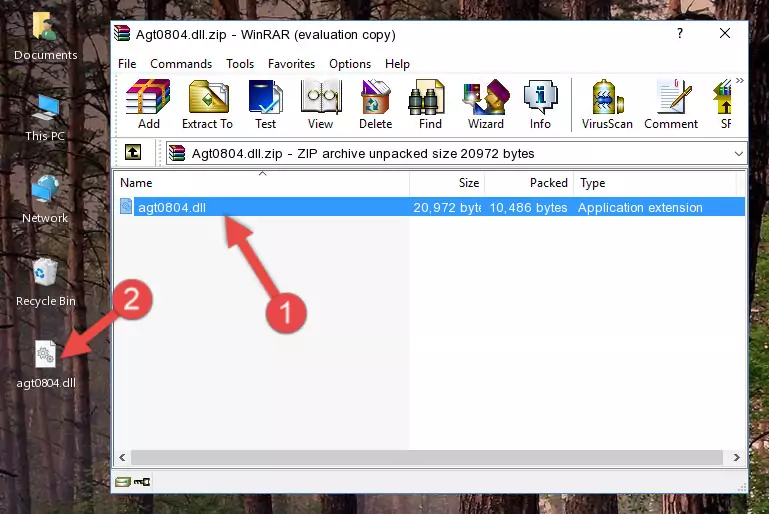Viewport: 769px width, 514px height.
Task: Open the Options menu
Action: (x=350, y=64)
